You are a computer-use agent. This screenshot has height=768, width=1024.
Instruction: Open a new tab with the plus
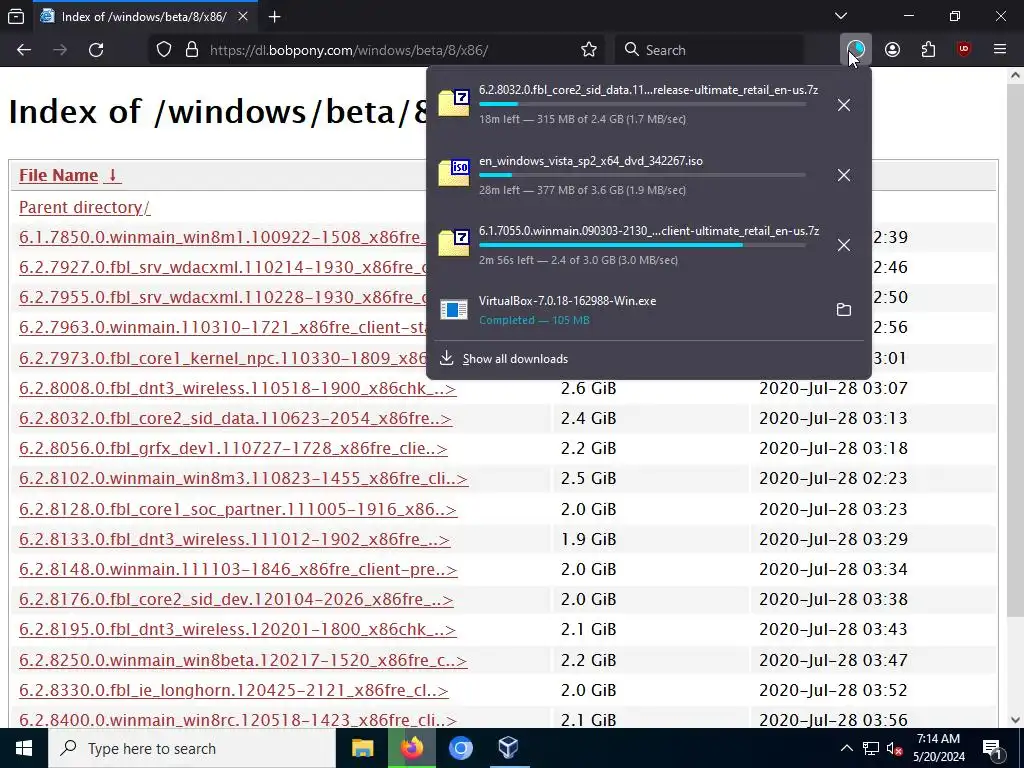click(x=275, y=17)
